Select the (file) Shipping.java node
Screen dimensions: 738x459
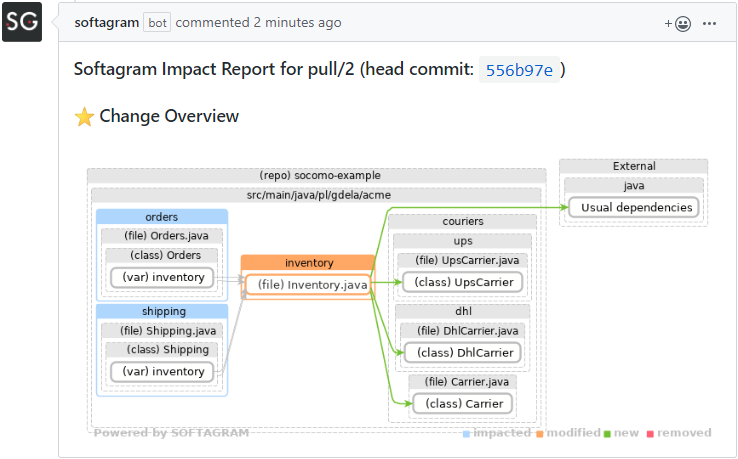[162, 330]
